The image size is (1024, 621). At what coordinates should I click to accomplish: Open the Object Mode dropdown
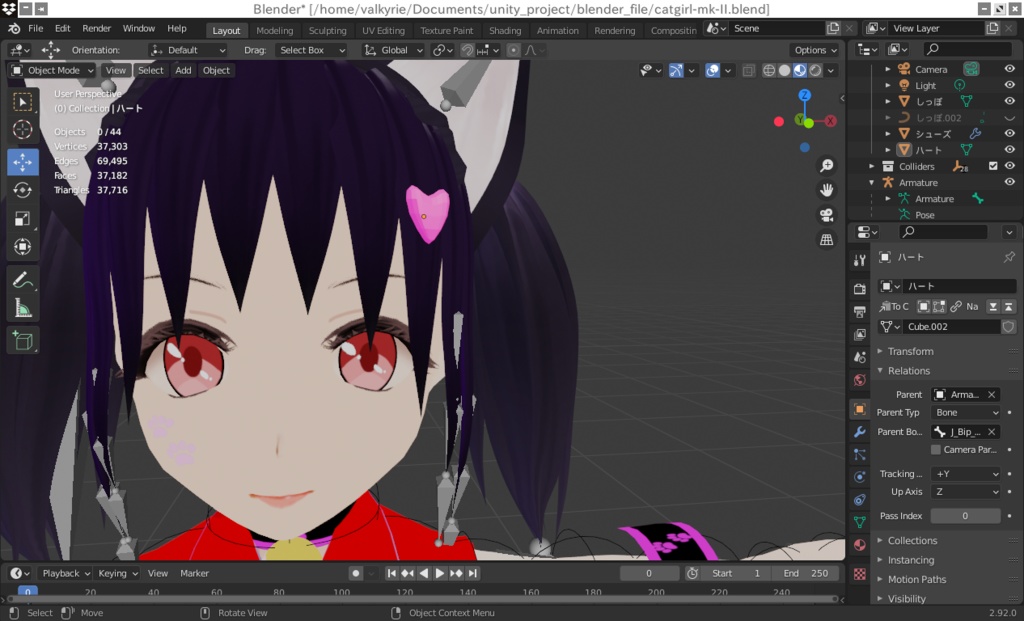point(53,71)
